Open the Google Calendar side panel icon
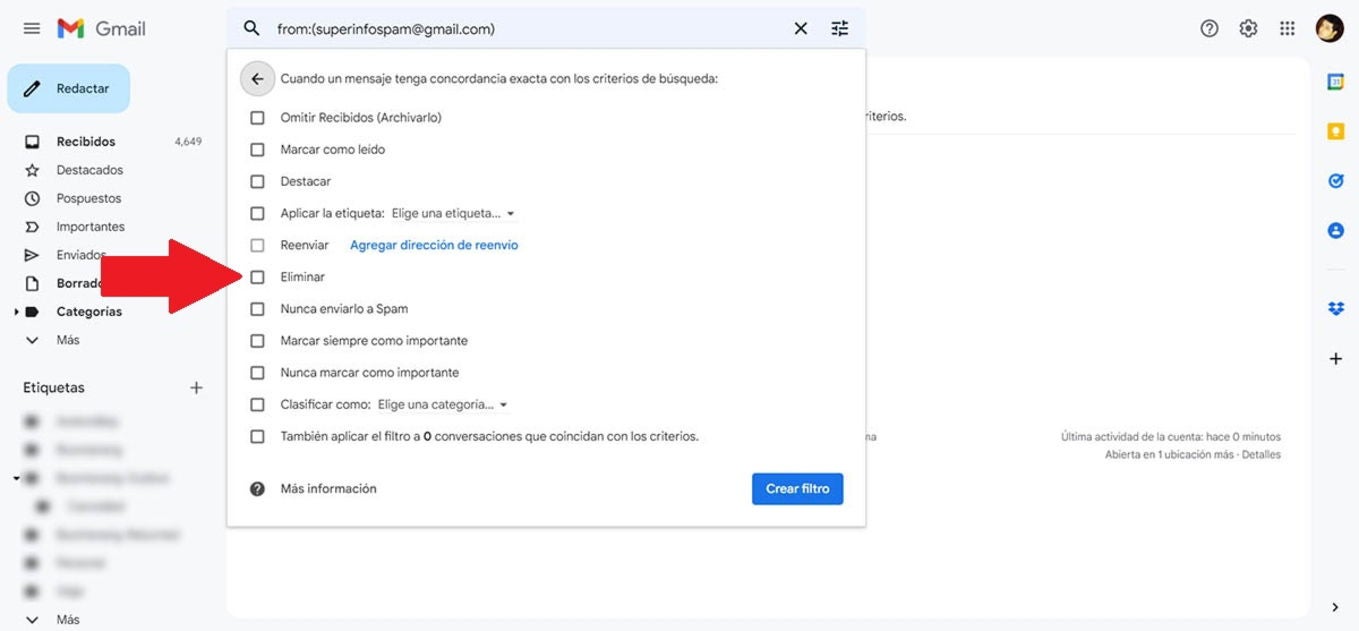1359x631 pixels. (x=1335, y=82)
